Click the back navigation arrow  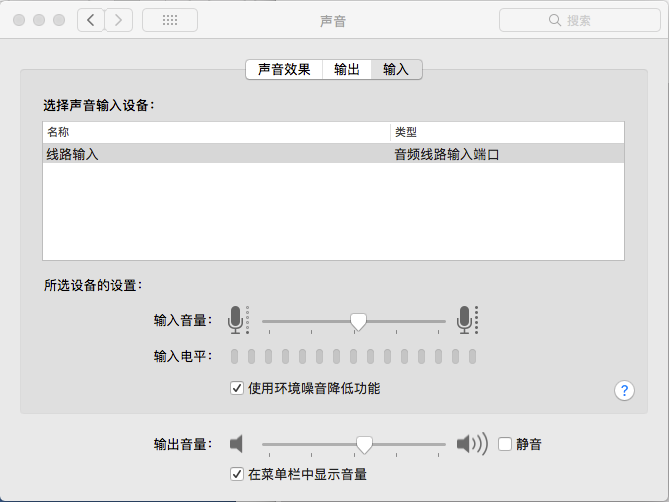91,20
